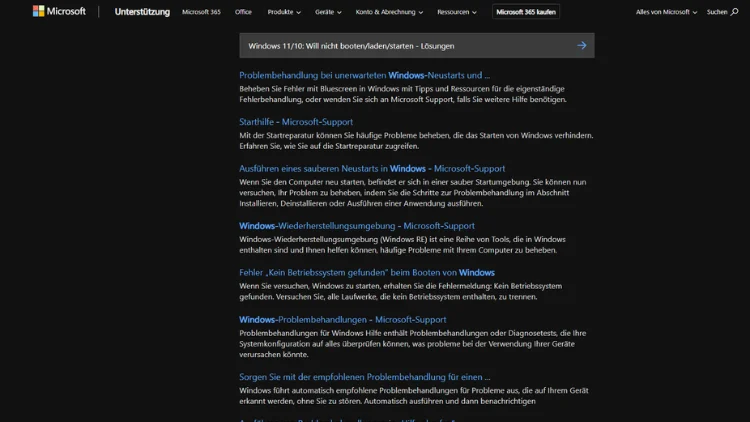Open Kein Betriebssystem gefunden result link
The width and height of the screenshot is (750, 422).
pyautogui.click(x=367, y=273)
